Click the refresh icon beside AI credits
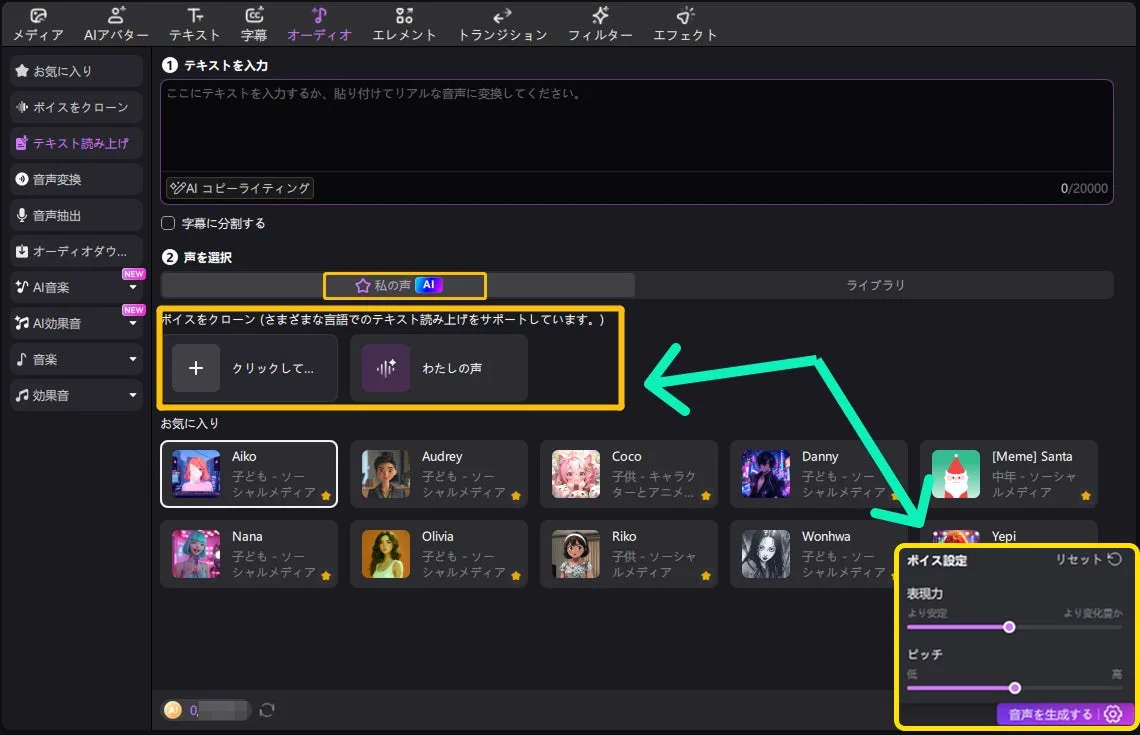 coord(267,710)
